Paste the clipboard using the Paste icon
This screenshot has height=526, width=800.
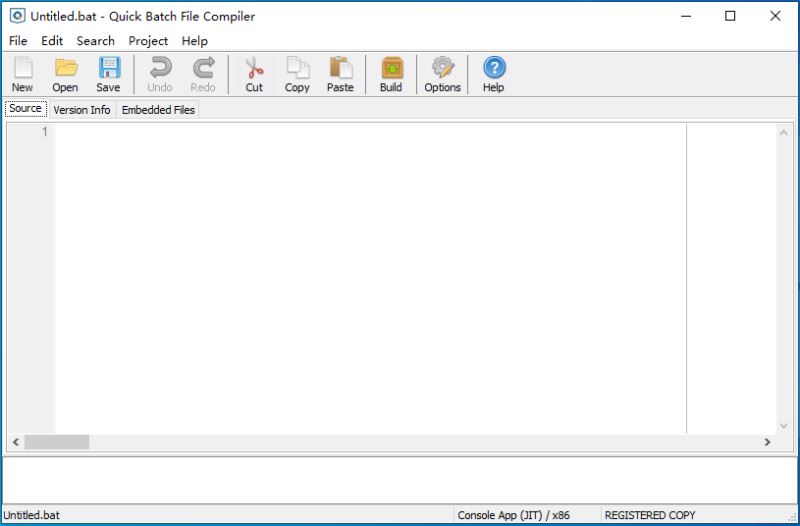point(340,74)
